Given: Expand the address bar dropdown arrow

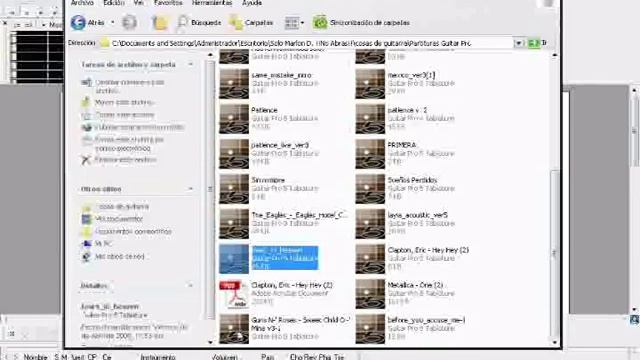Looking at the screenshot, I should coord(518,43).
